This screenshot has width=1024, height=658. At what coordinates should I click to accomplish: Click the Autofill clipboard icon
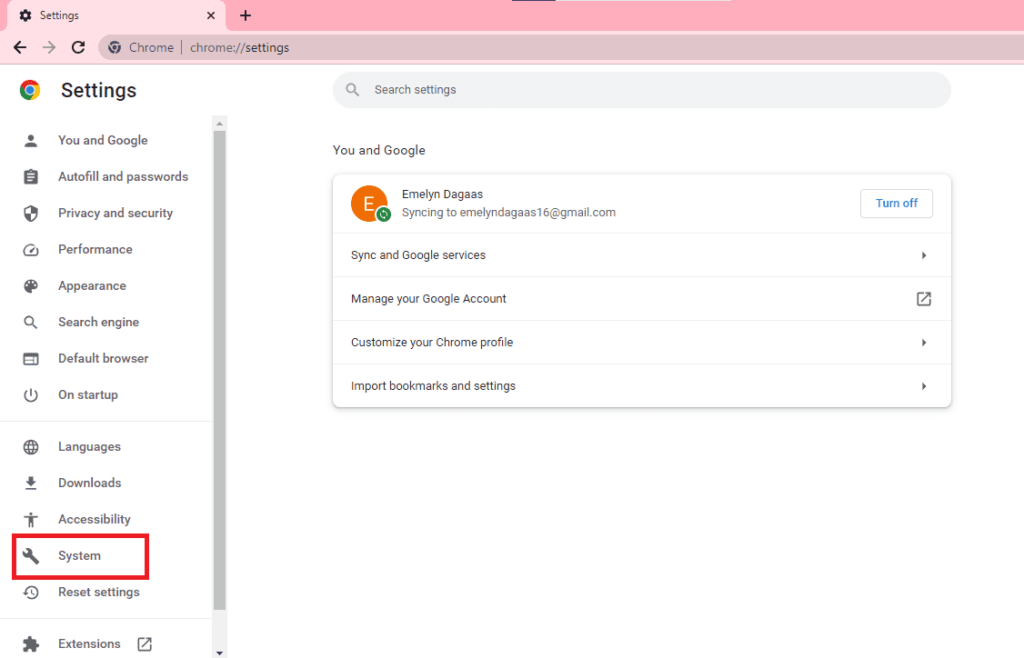coord(31,177)
